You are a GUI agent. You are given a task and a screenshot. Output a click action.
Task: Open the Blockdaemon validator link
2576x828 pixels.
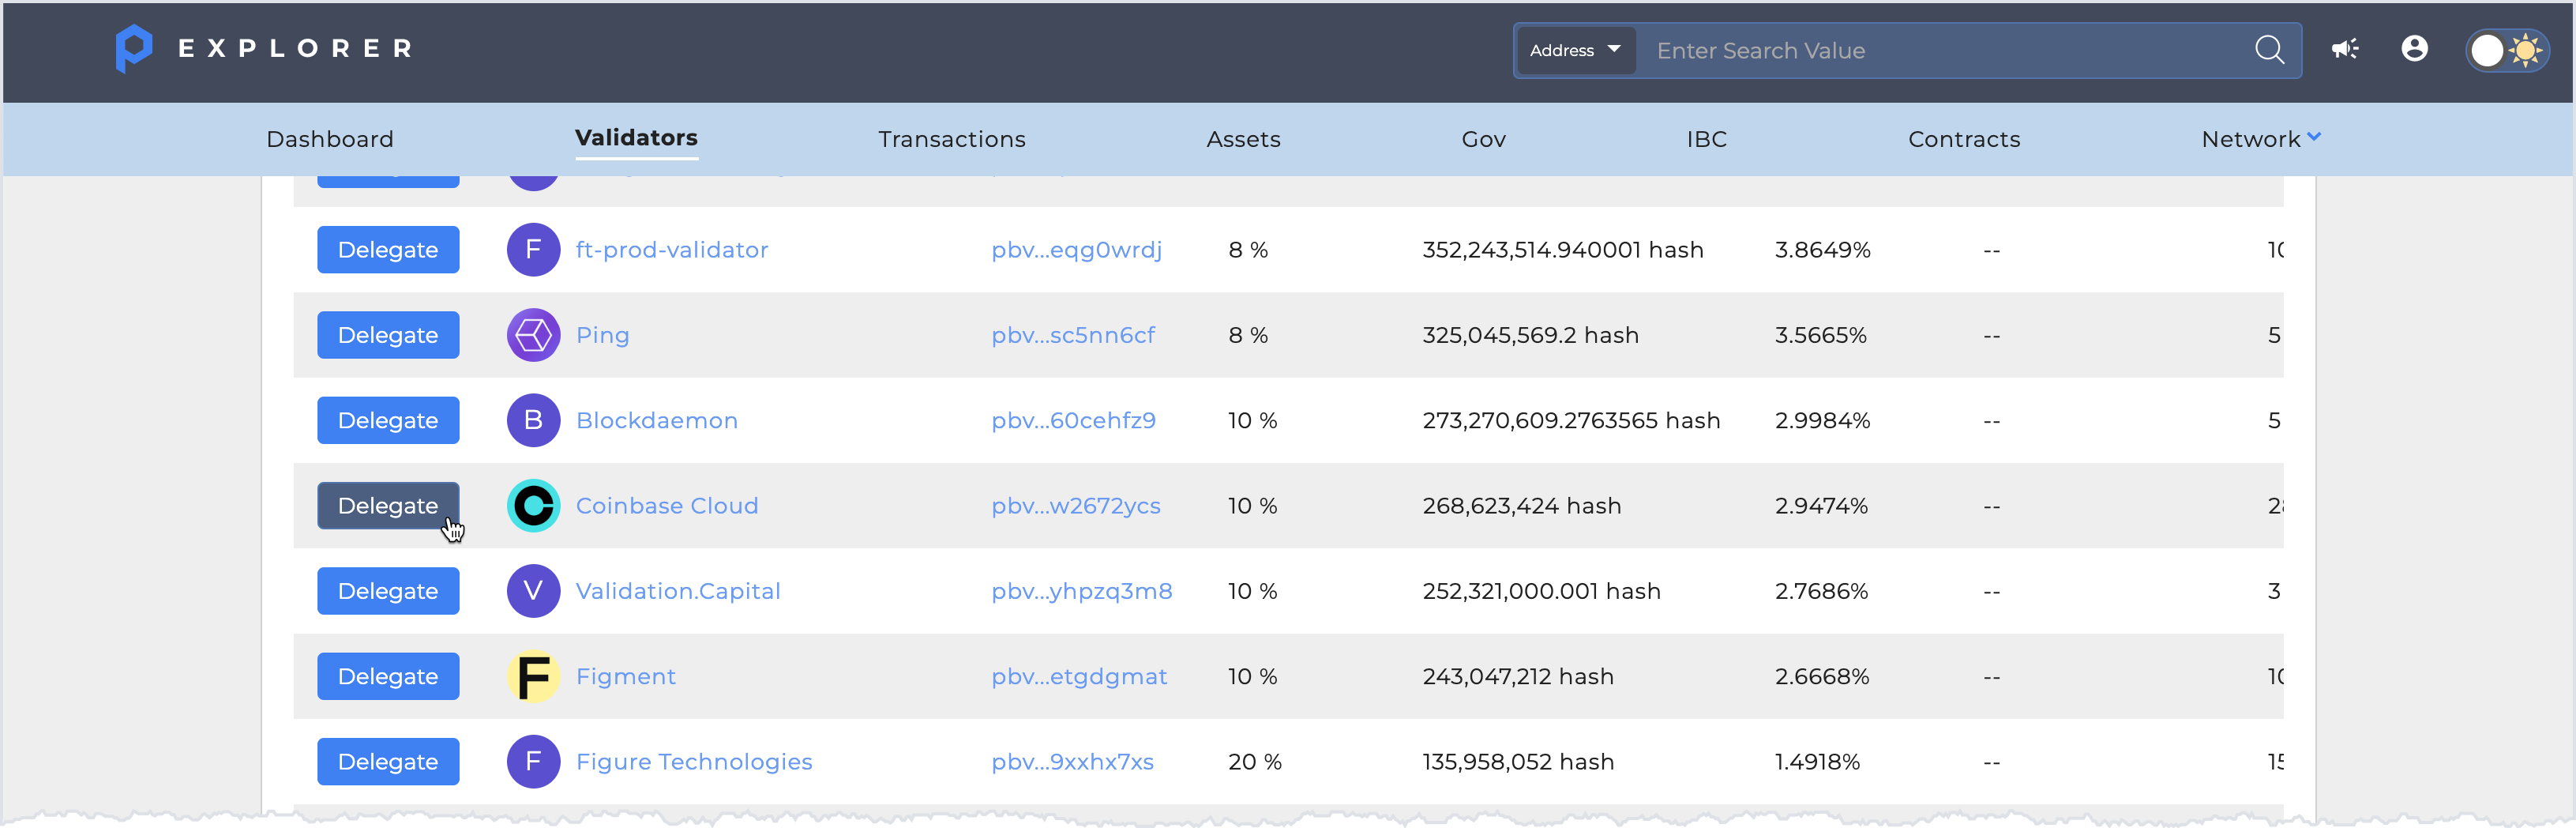click(657, 420)
